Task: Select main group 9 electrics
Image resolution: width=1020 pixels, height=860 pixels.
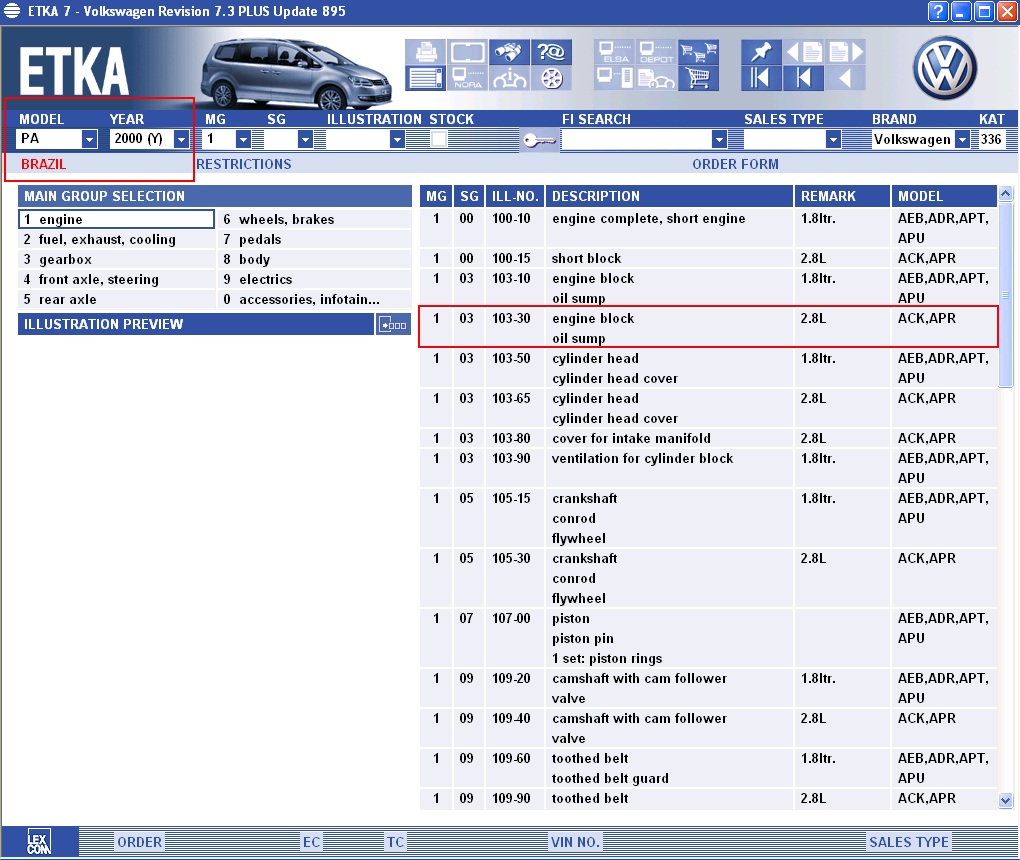Action: pyautogui.click(x=265, y=279)
